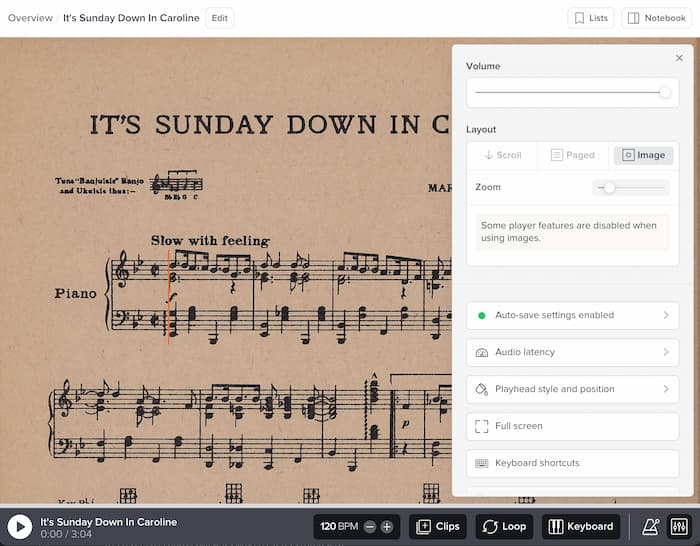The height and width of the screenshot is (546, 700).
Task: Open Keyboard shortcuts
Action: click(x=572, y=463)
